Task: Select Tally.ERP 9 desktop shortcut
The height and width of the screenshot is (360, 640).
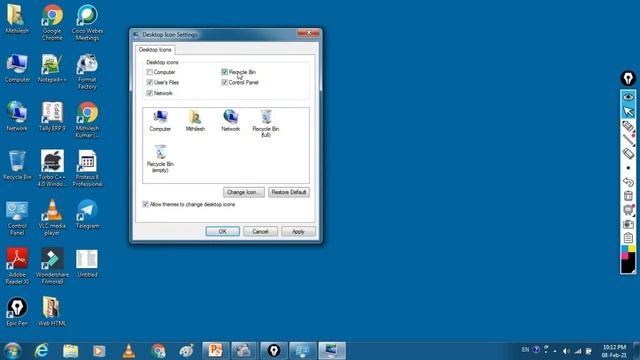Action: (x=52, y=117)
